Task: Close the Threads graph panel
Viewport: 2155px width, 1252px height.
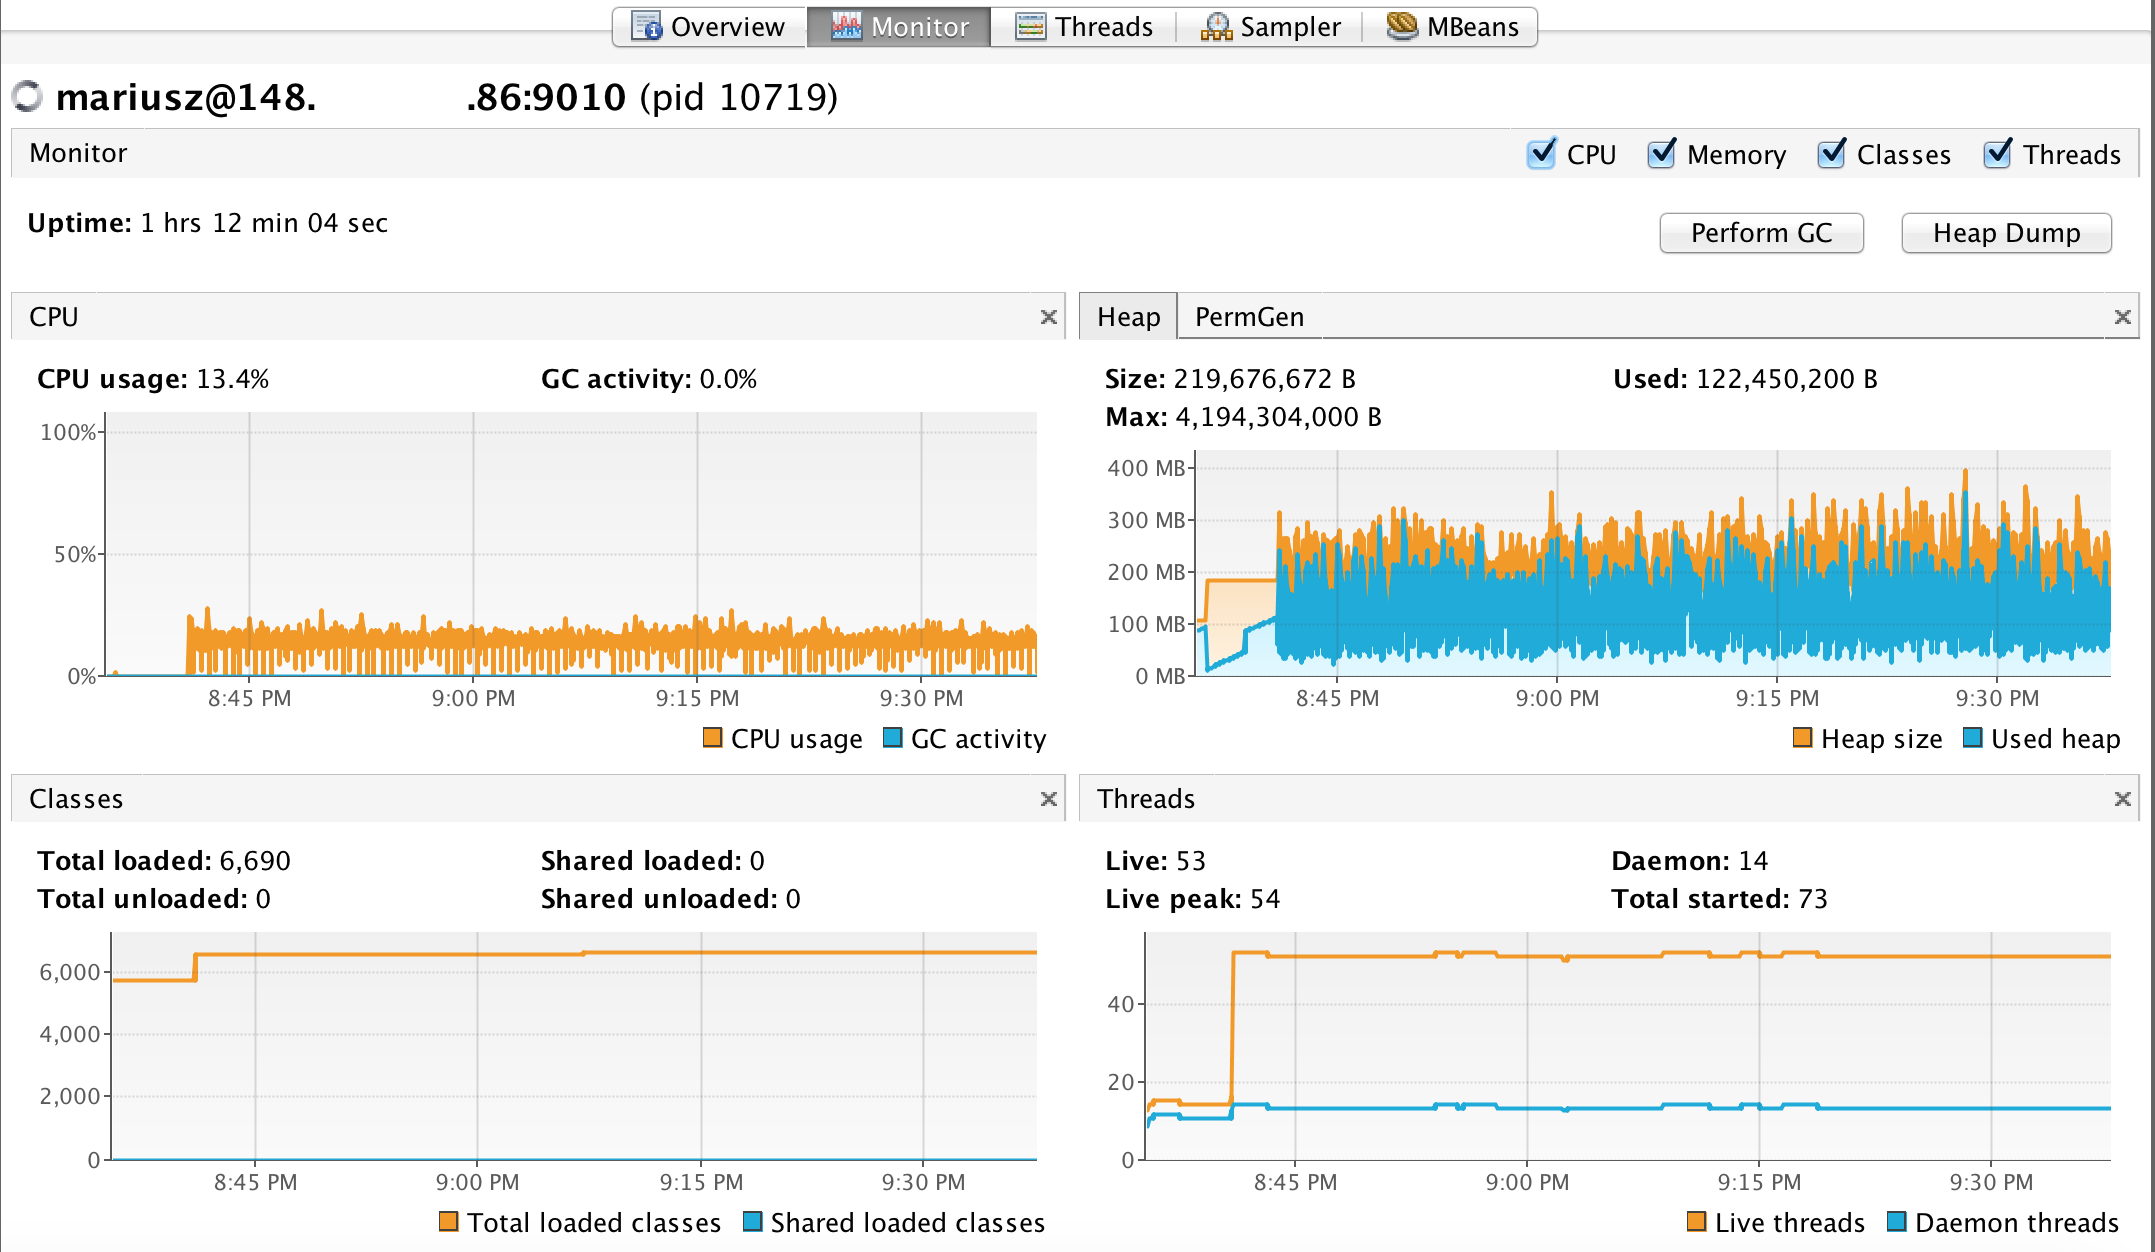Action: [x=2122, y=799]
